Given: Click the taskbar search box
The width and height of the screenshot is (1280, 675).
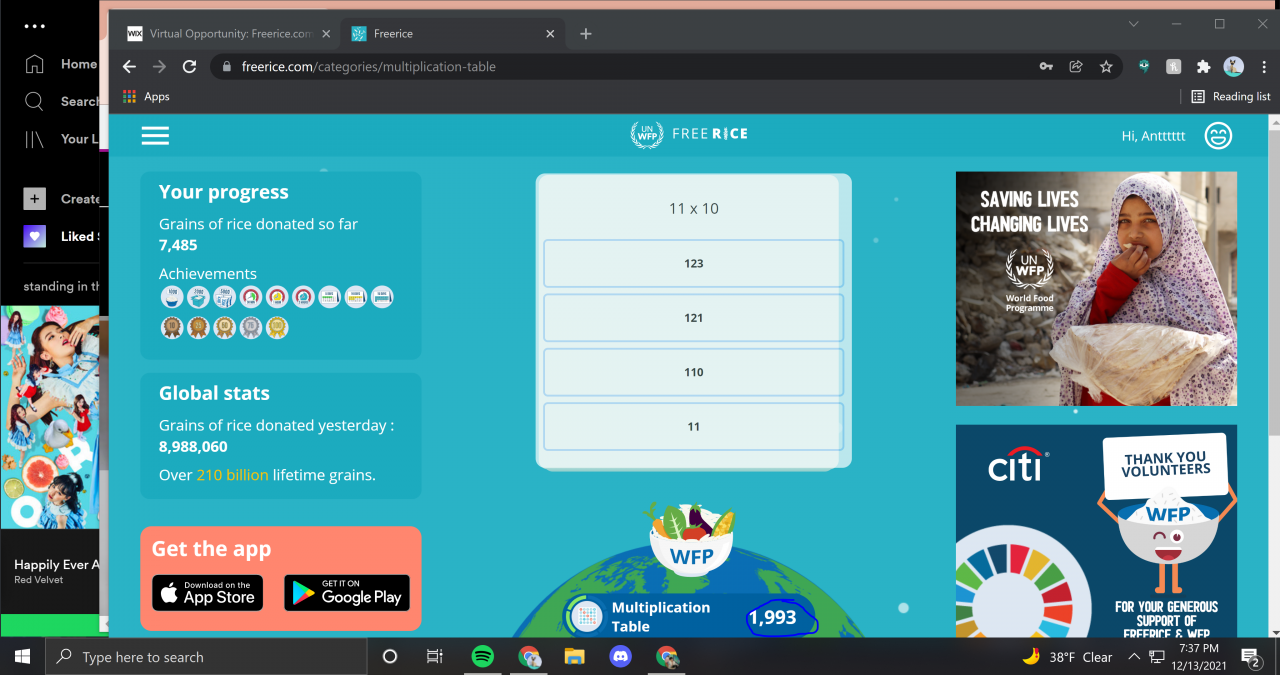Looking at the screenshot, I should point(206,657).
